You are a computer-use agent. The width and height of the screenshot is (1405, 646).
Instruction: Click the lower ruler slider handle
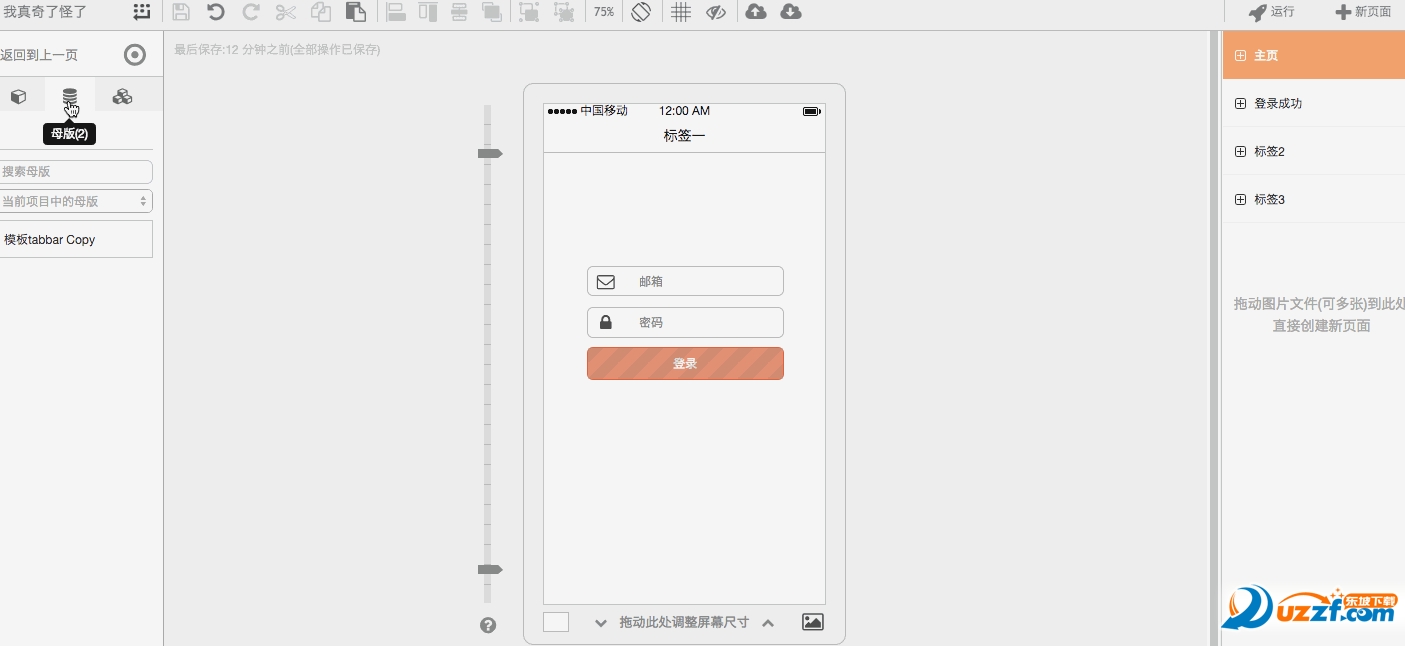click(490, 569)
